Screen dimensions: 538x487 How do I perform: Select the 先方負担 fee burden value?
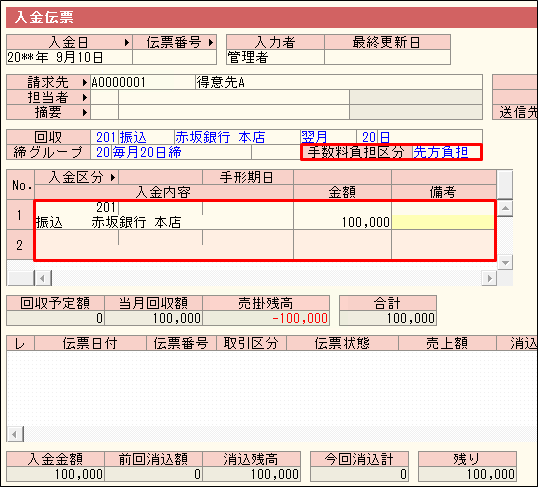[x=441, y=152]
